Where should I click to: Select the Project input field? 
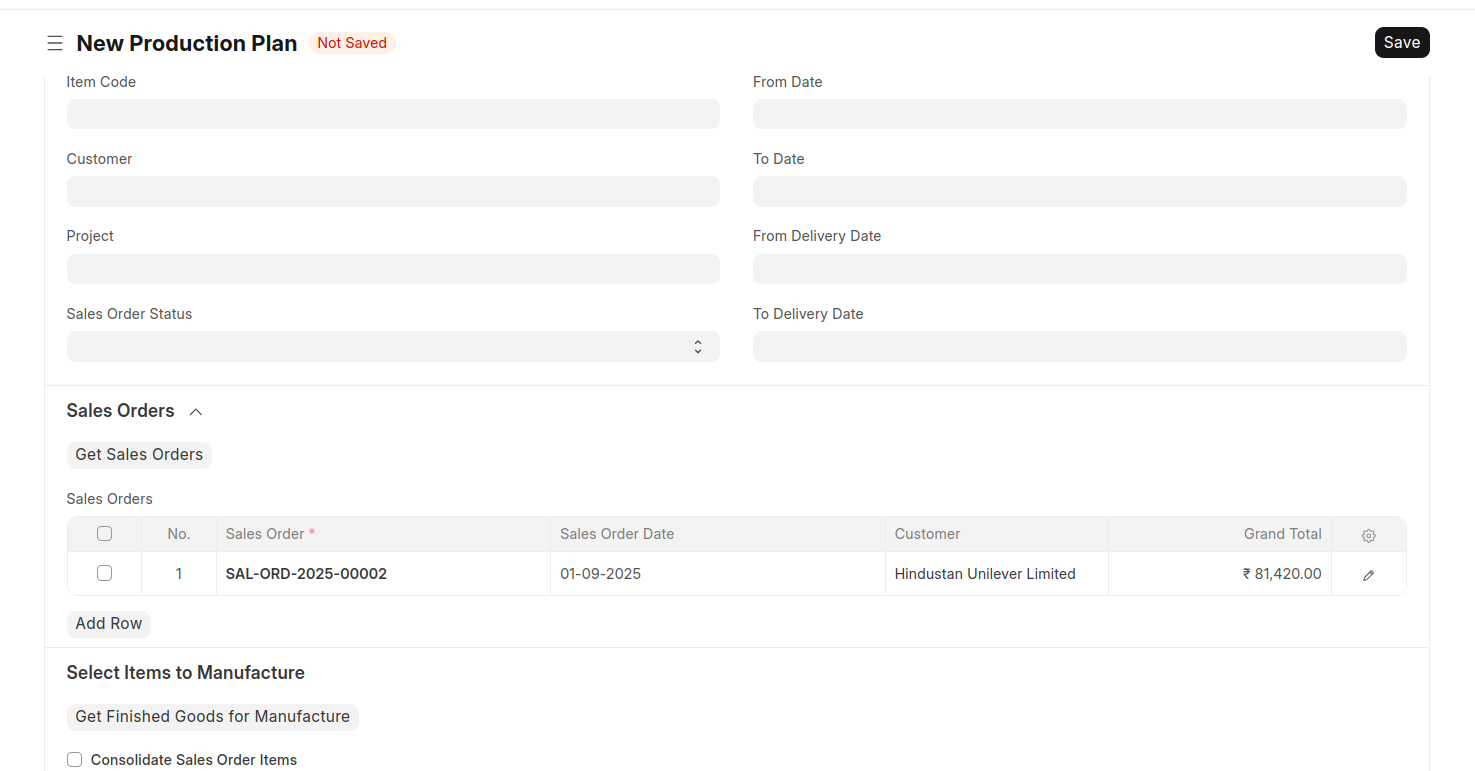393,269
